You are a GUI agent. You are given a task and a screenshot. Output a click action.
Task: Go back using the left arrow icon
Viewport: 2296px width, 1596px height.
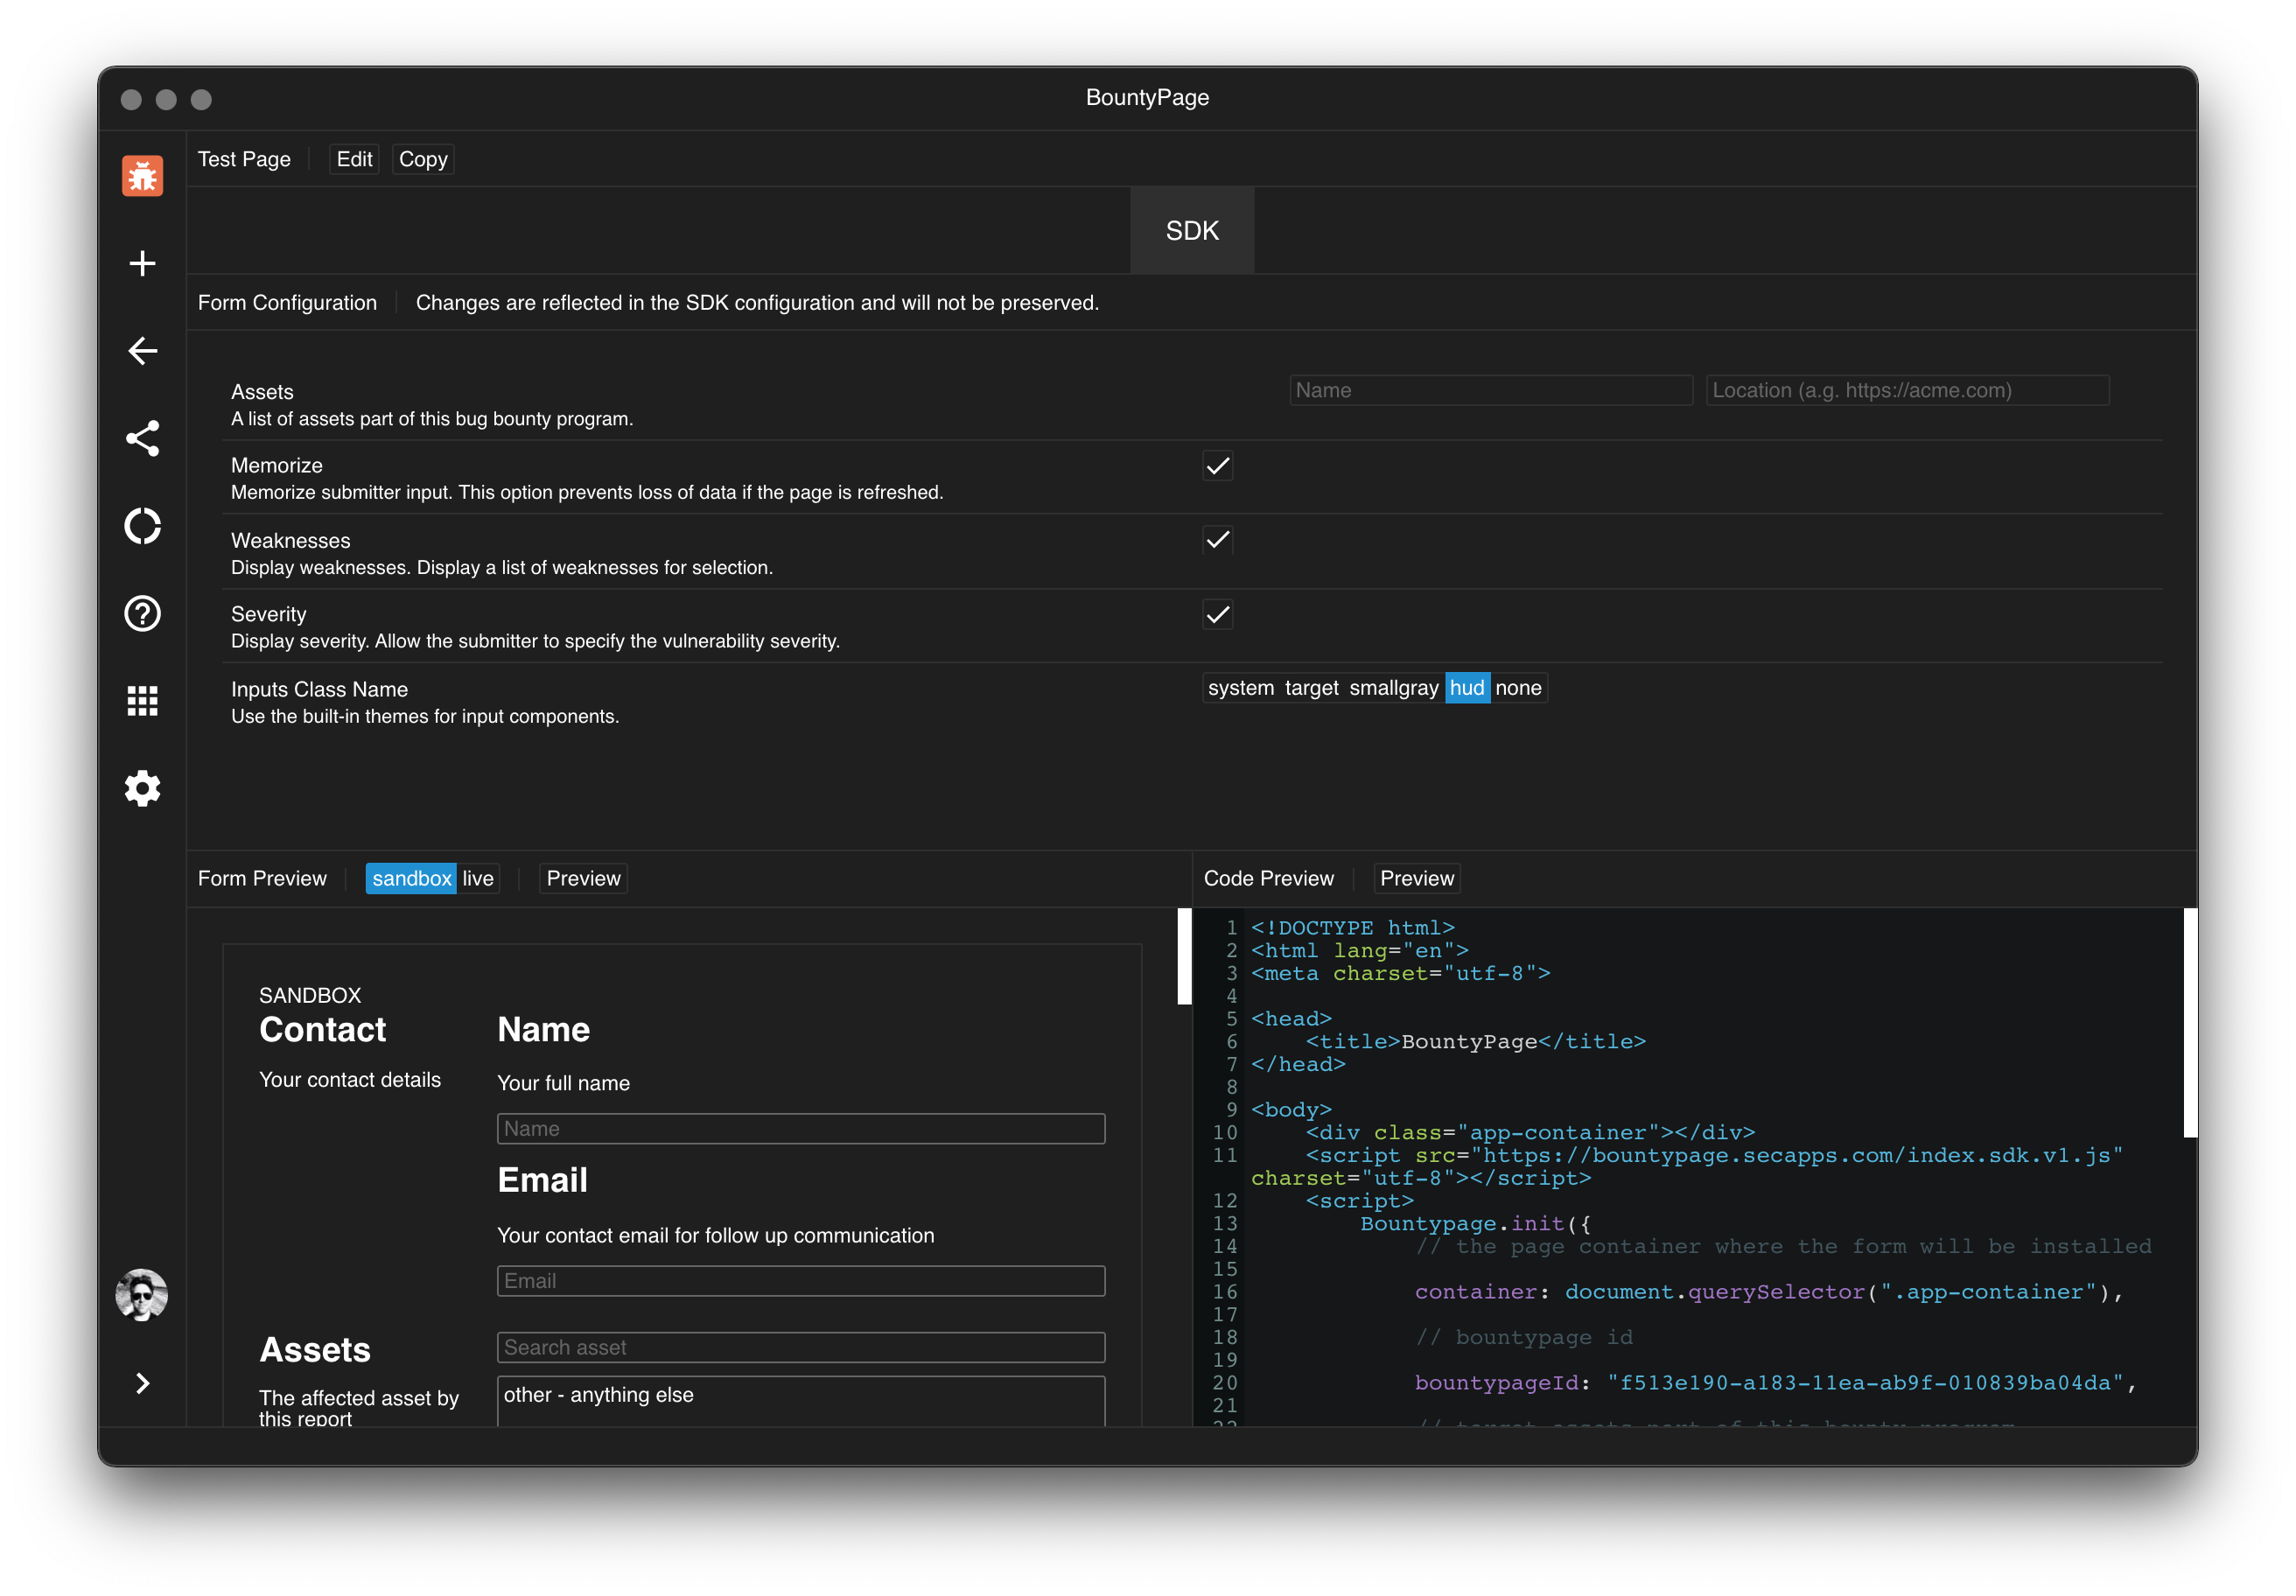[142, 351]
